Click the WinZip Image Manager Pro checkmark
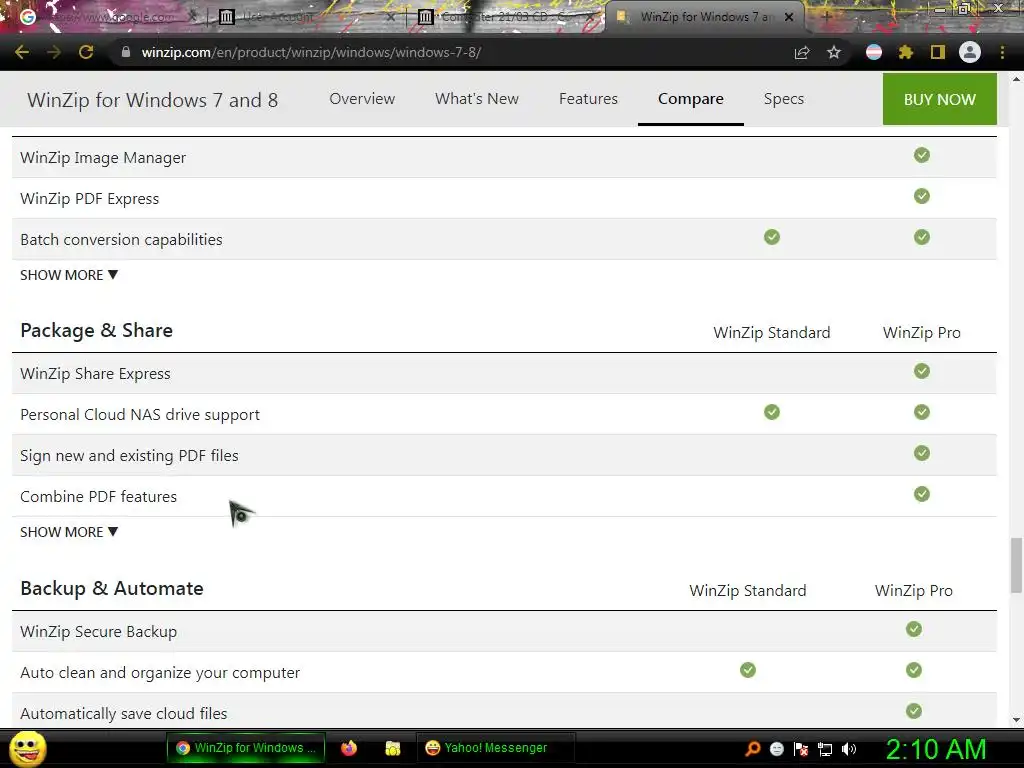Screen dimensions: 1024x768 921,155
